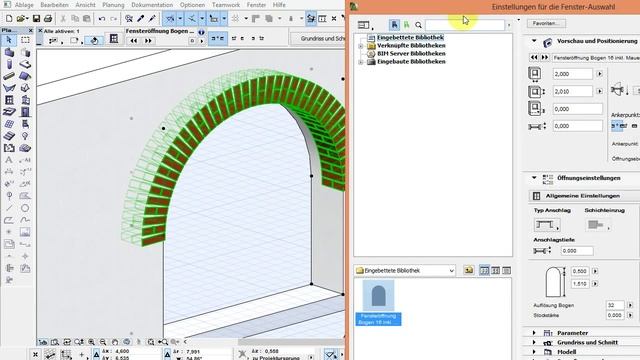The width and height of the screenshot is (640, 360).
Task: Select the Circle tool in the toolbox
Action: (x=25, y=208)
